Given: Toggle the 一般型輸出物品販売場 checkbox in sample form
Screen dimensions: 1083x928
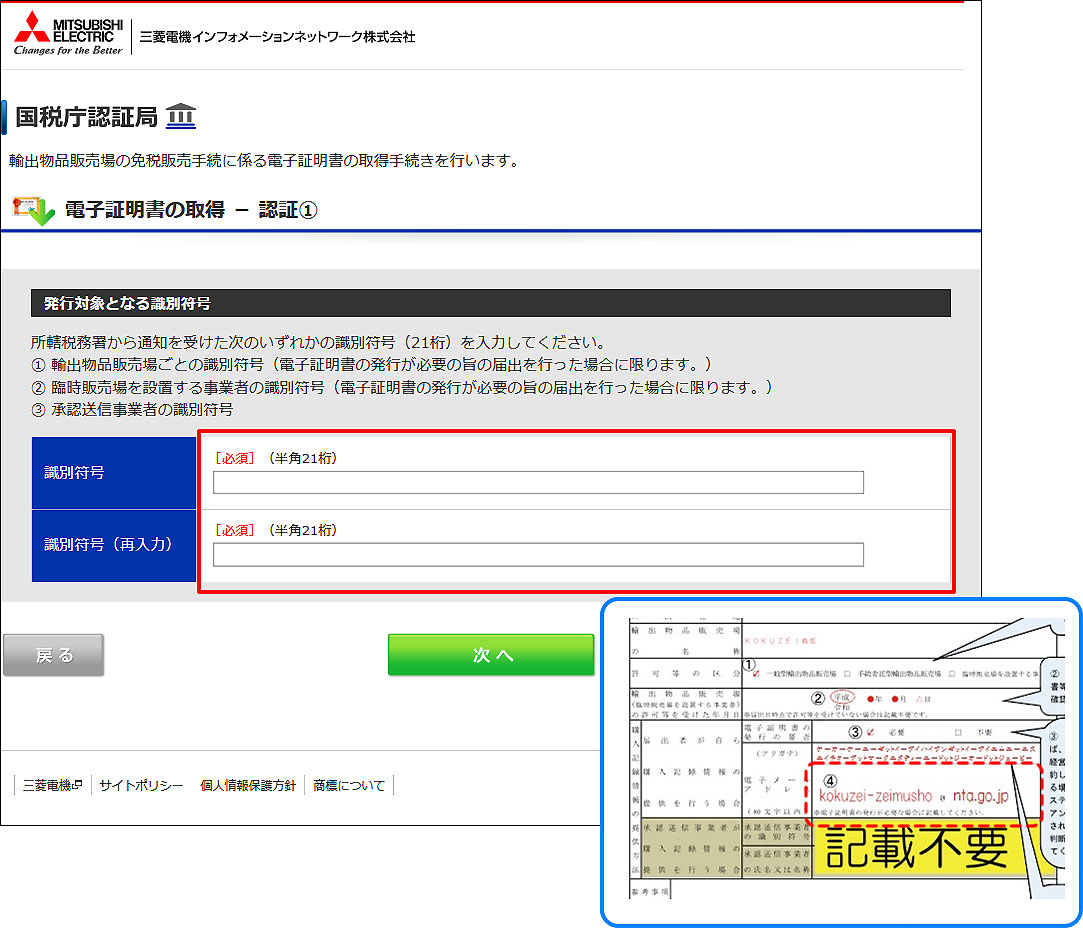Looking at the screenshot, I should tap(757, 674).
